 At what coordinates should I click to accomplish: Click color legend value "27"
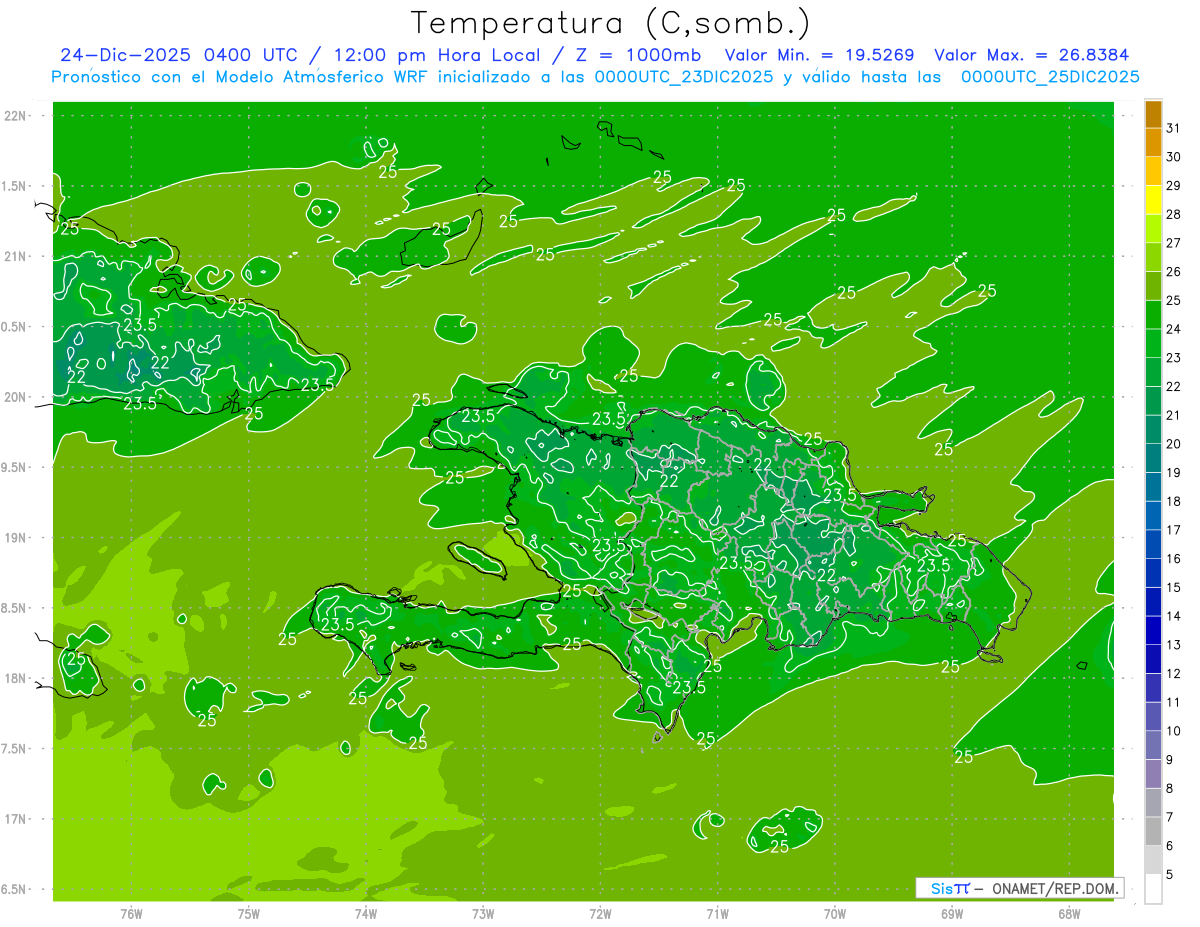[1173, 243]
